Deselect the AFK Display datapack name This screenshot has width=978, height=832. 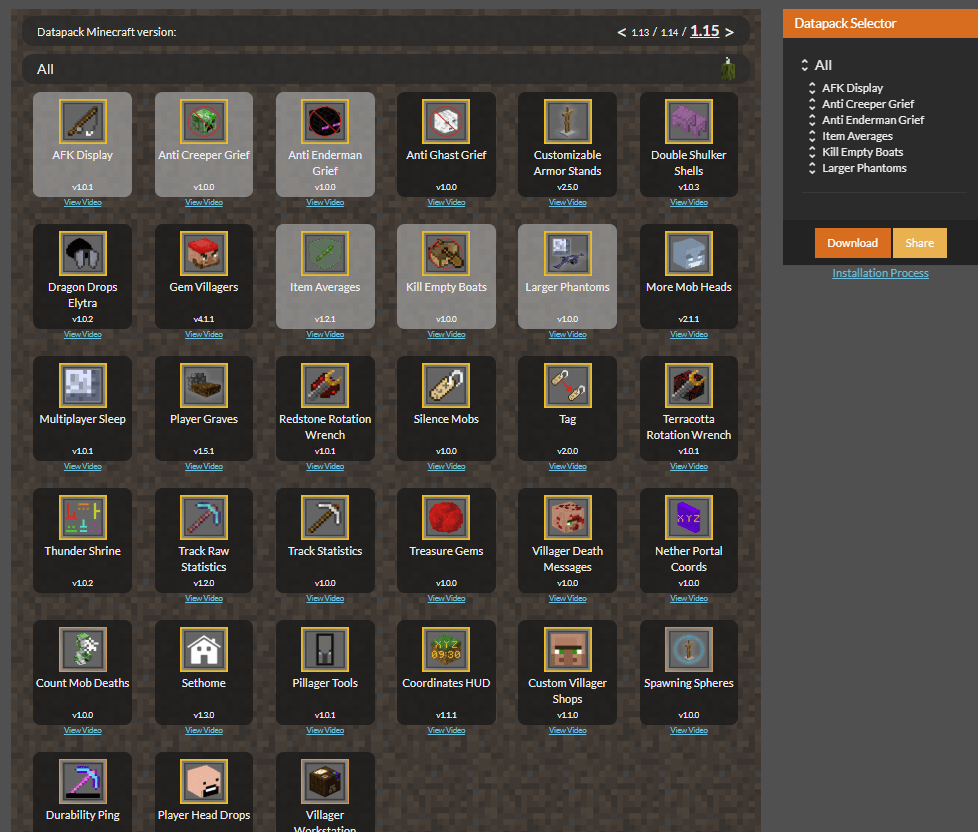(82, 155)
